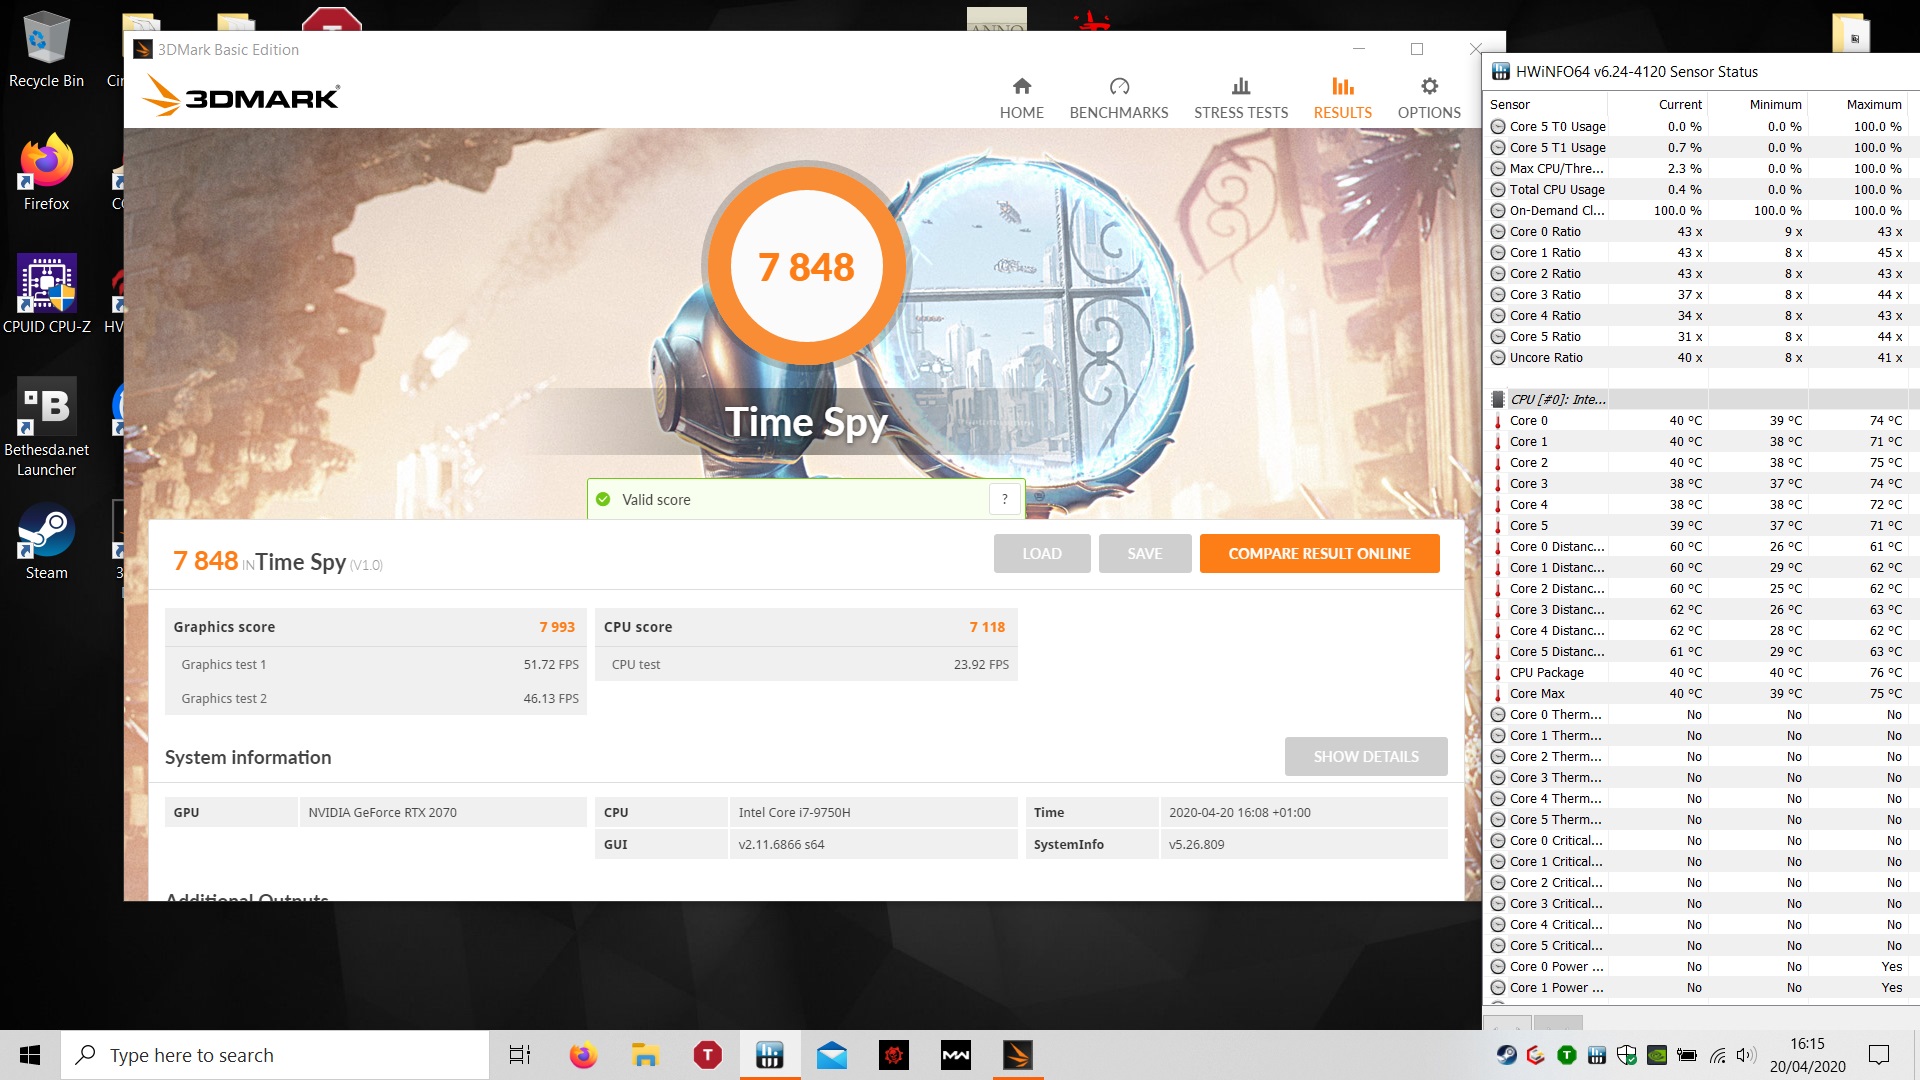Screen dimensions: 1920x1080
Task: Click SHOW DETAILS for system information
Action: click(x=1365, y=756)
